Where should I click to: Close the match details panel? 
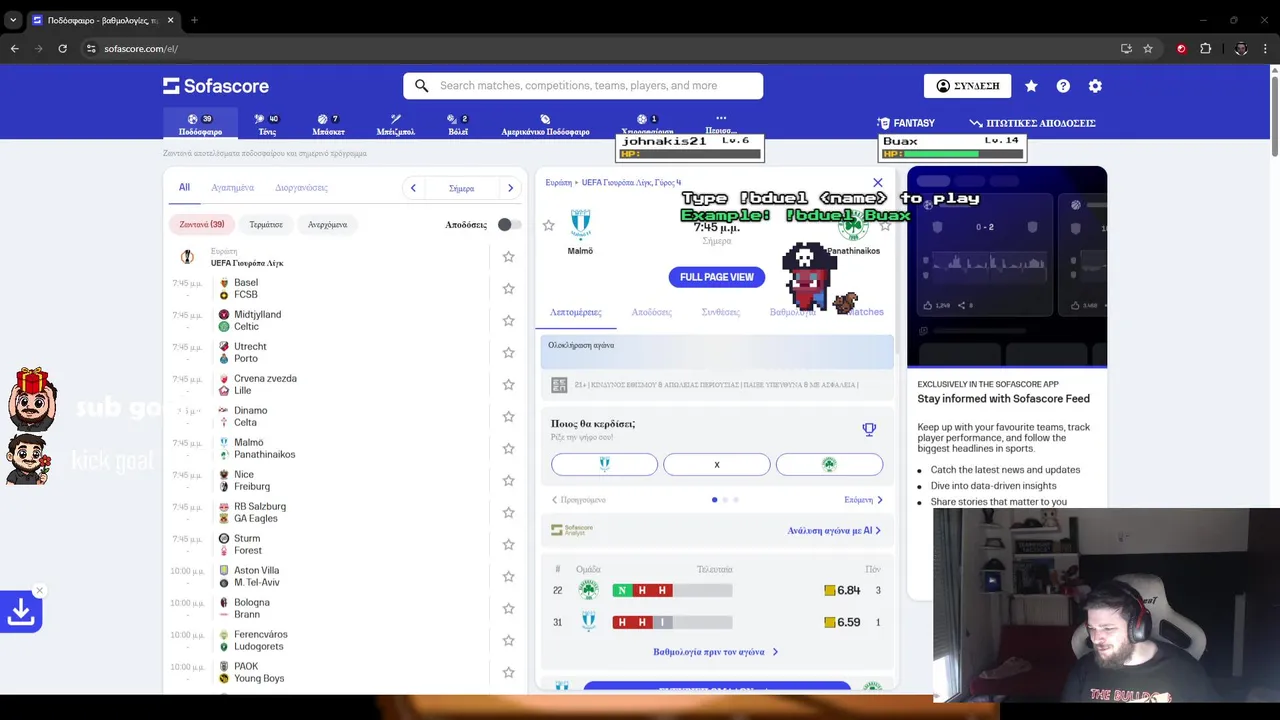(878, 183)
